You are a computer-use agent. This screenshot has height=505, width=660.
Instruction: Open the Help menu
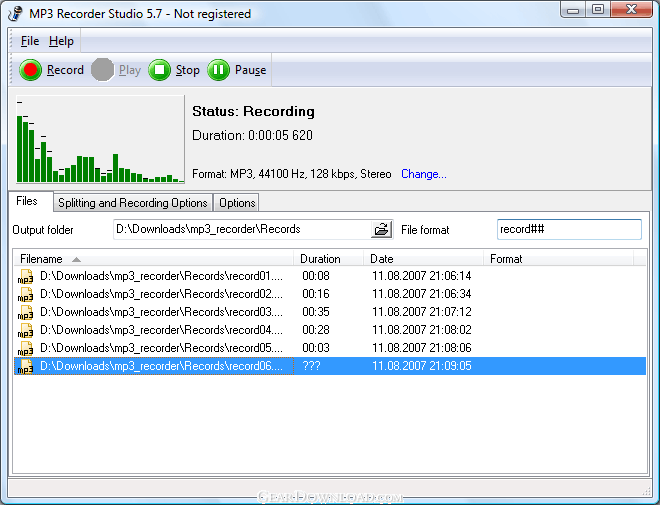point(61,41)
